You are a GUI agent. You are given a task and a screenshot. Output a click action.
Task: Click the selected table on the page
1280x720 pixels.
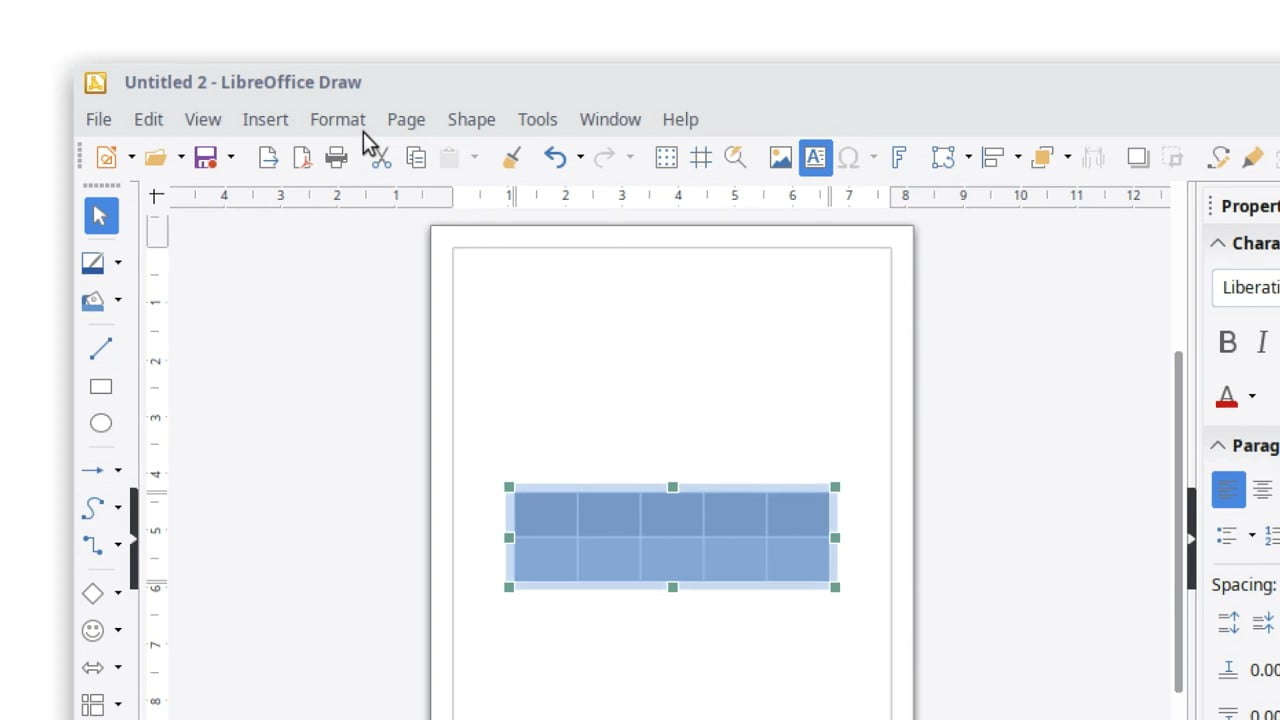coord(672,537)
